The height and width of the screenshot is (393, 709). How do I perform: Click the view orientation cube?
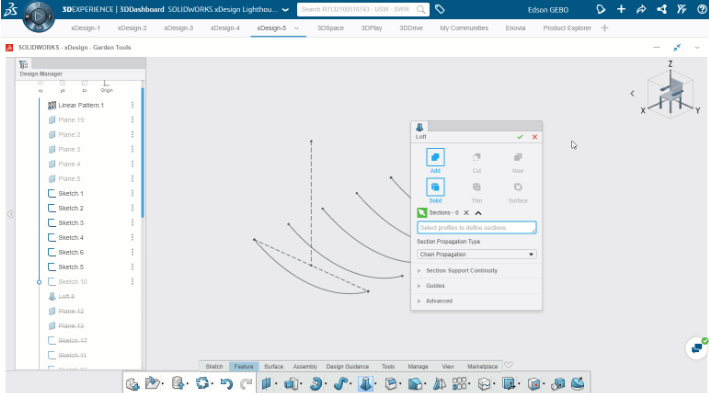pyautogui.click(x=670, y=93)
